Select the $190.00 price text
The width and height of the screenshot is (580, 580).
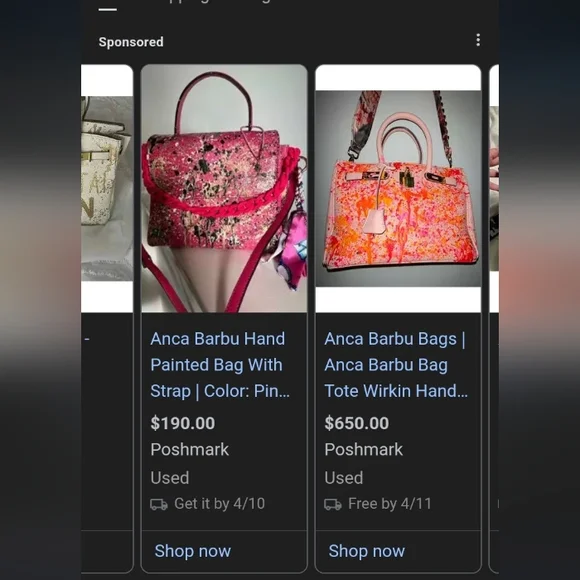(x=183, y=423)
